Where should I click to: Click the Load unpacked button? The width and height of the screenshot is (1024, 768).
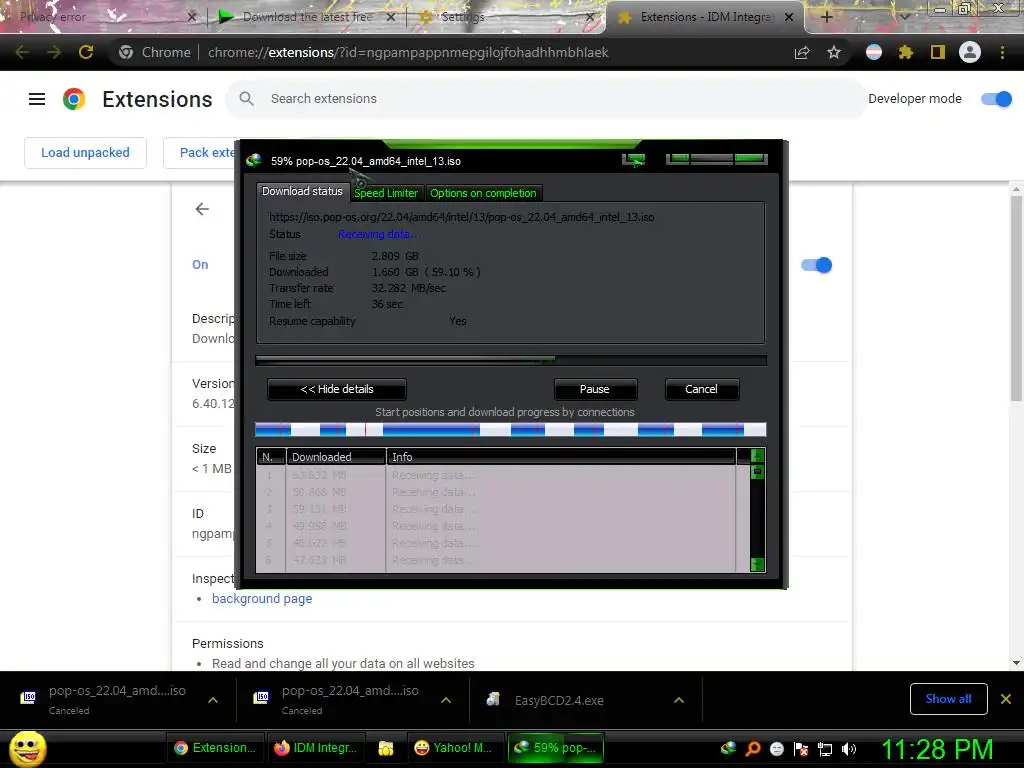(86, 153)
